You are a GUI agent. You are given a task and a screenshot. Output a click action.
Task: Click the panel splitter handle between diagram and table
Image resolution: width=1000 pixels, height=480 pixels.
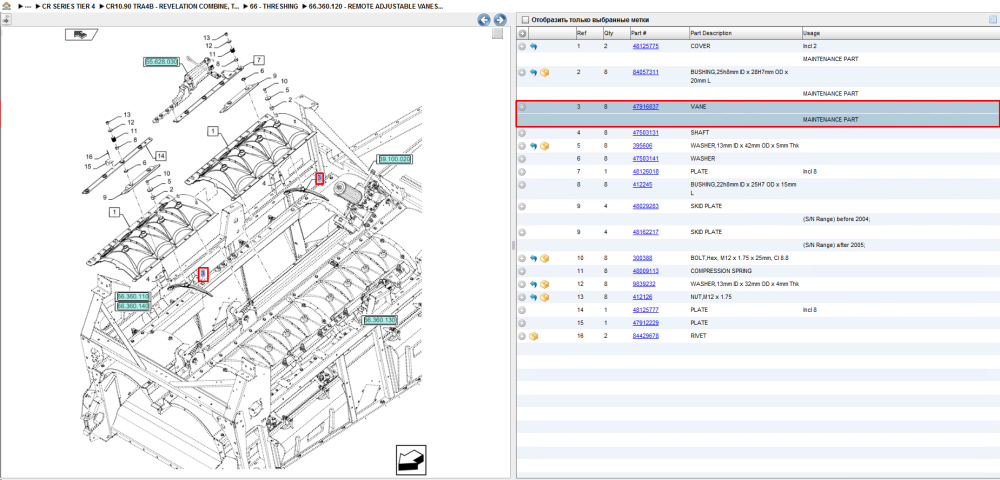[513, 245]
